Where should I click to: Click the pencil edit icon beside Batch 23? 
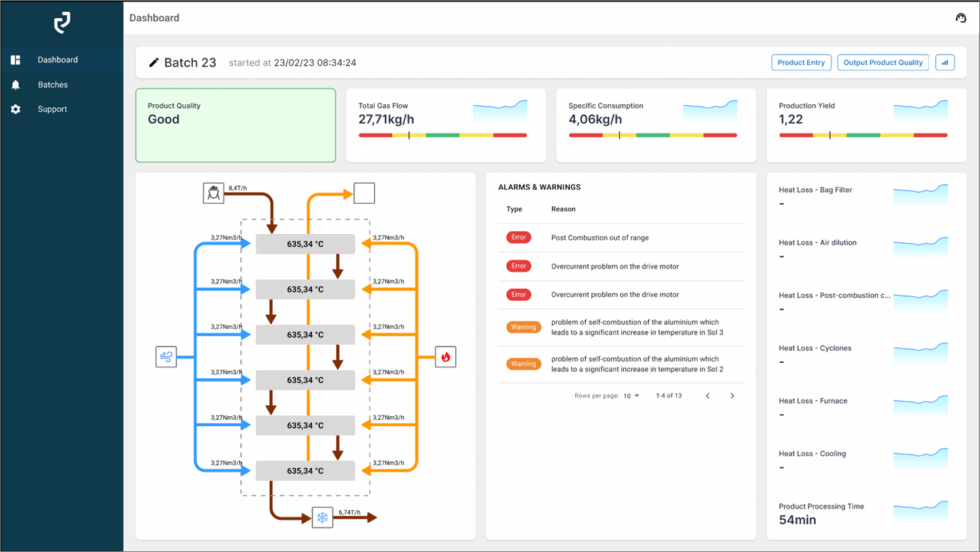[x=154, y=63]
